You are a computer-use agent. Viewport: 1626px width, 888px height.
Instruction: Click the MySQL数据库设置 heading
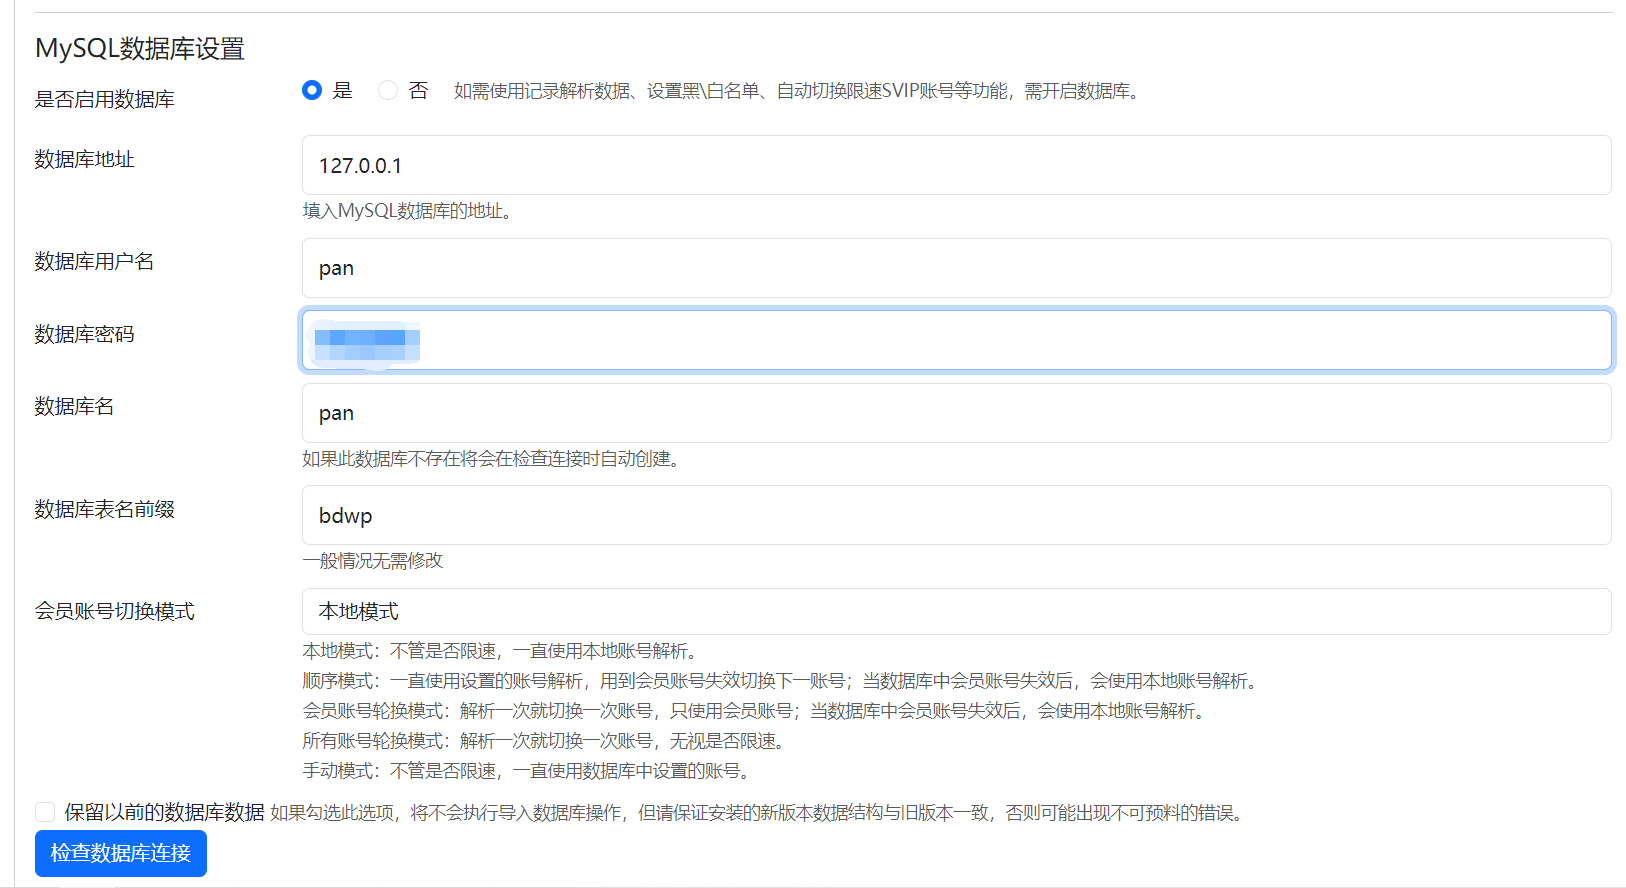(x=140, y=48)
